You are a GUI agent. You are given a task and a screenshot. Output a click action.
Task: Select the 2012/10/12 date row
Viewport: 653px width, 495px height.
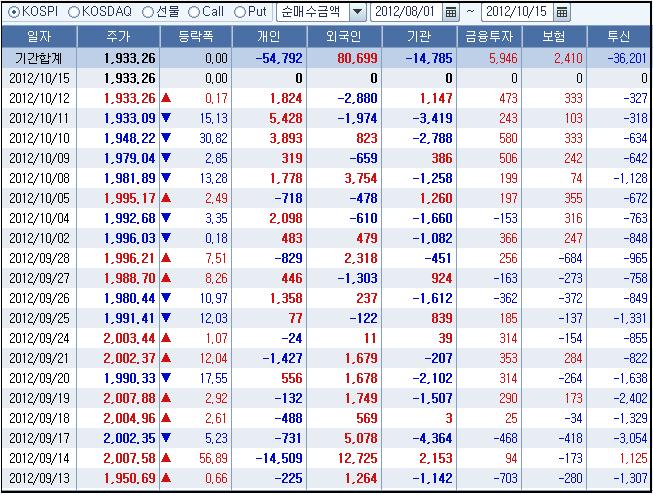pyautogui.click(x=40, y=98)
